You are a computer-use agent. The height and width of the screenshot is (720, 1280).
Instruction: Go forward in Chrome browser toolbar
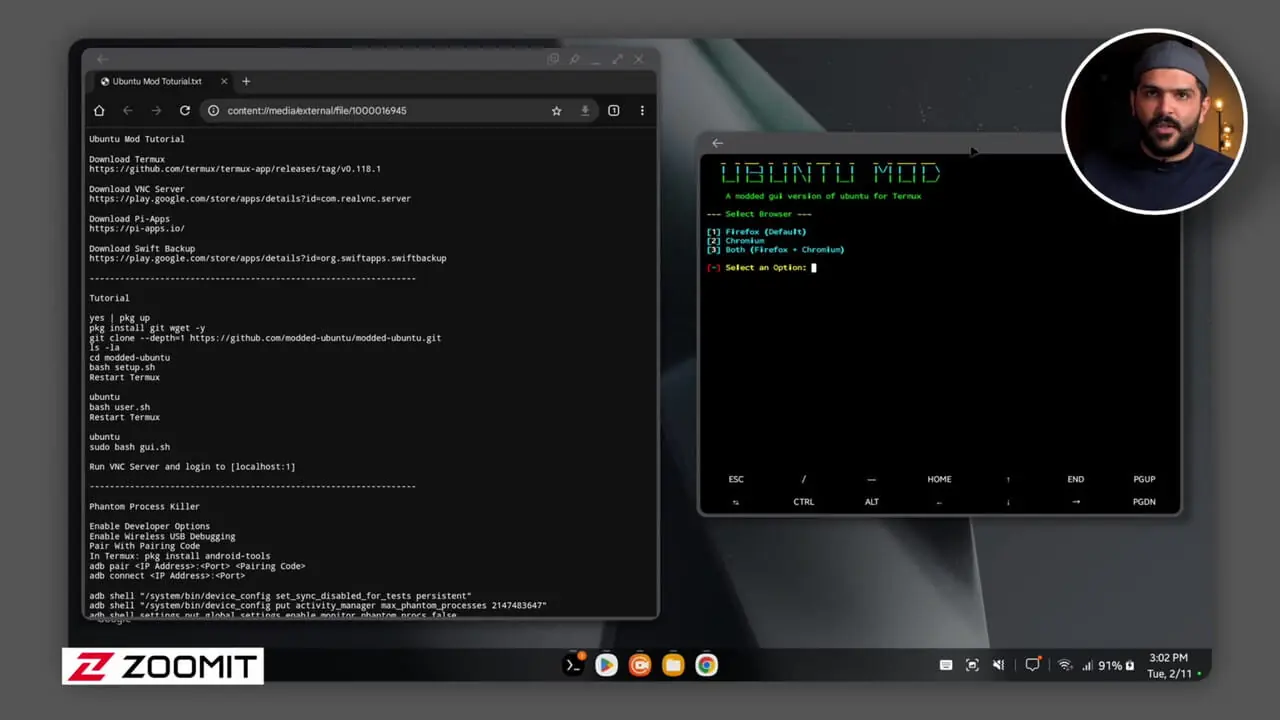pos(156,111)
